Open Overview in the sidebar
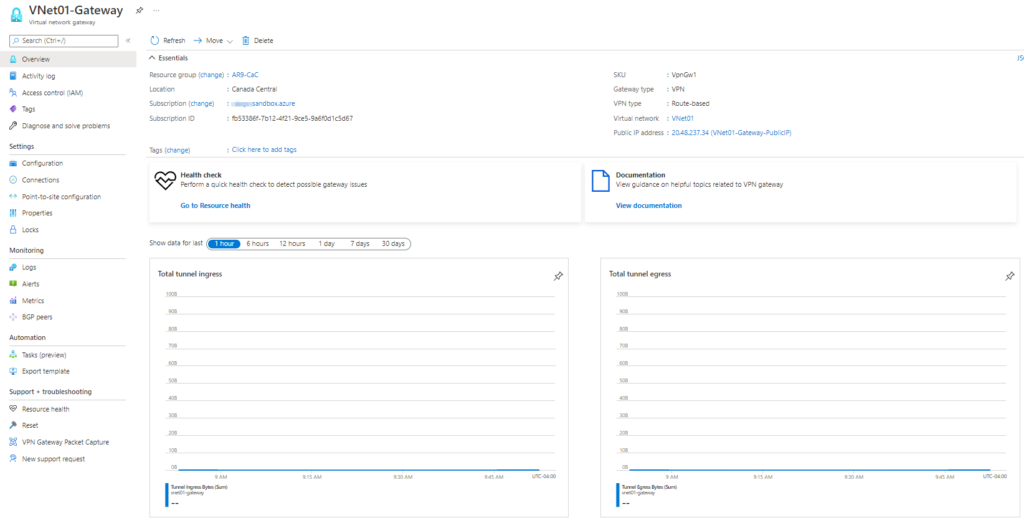1024x518 pixels. 68,59
